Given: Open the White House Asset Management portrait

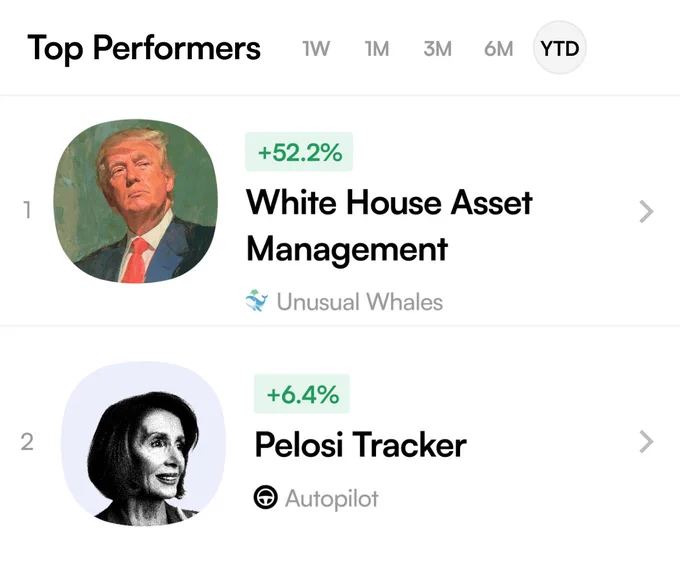Looking at the screenshot, I should (x=136, y=201).
